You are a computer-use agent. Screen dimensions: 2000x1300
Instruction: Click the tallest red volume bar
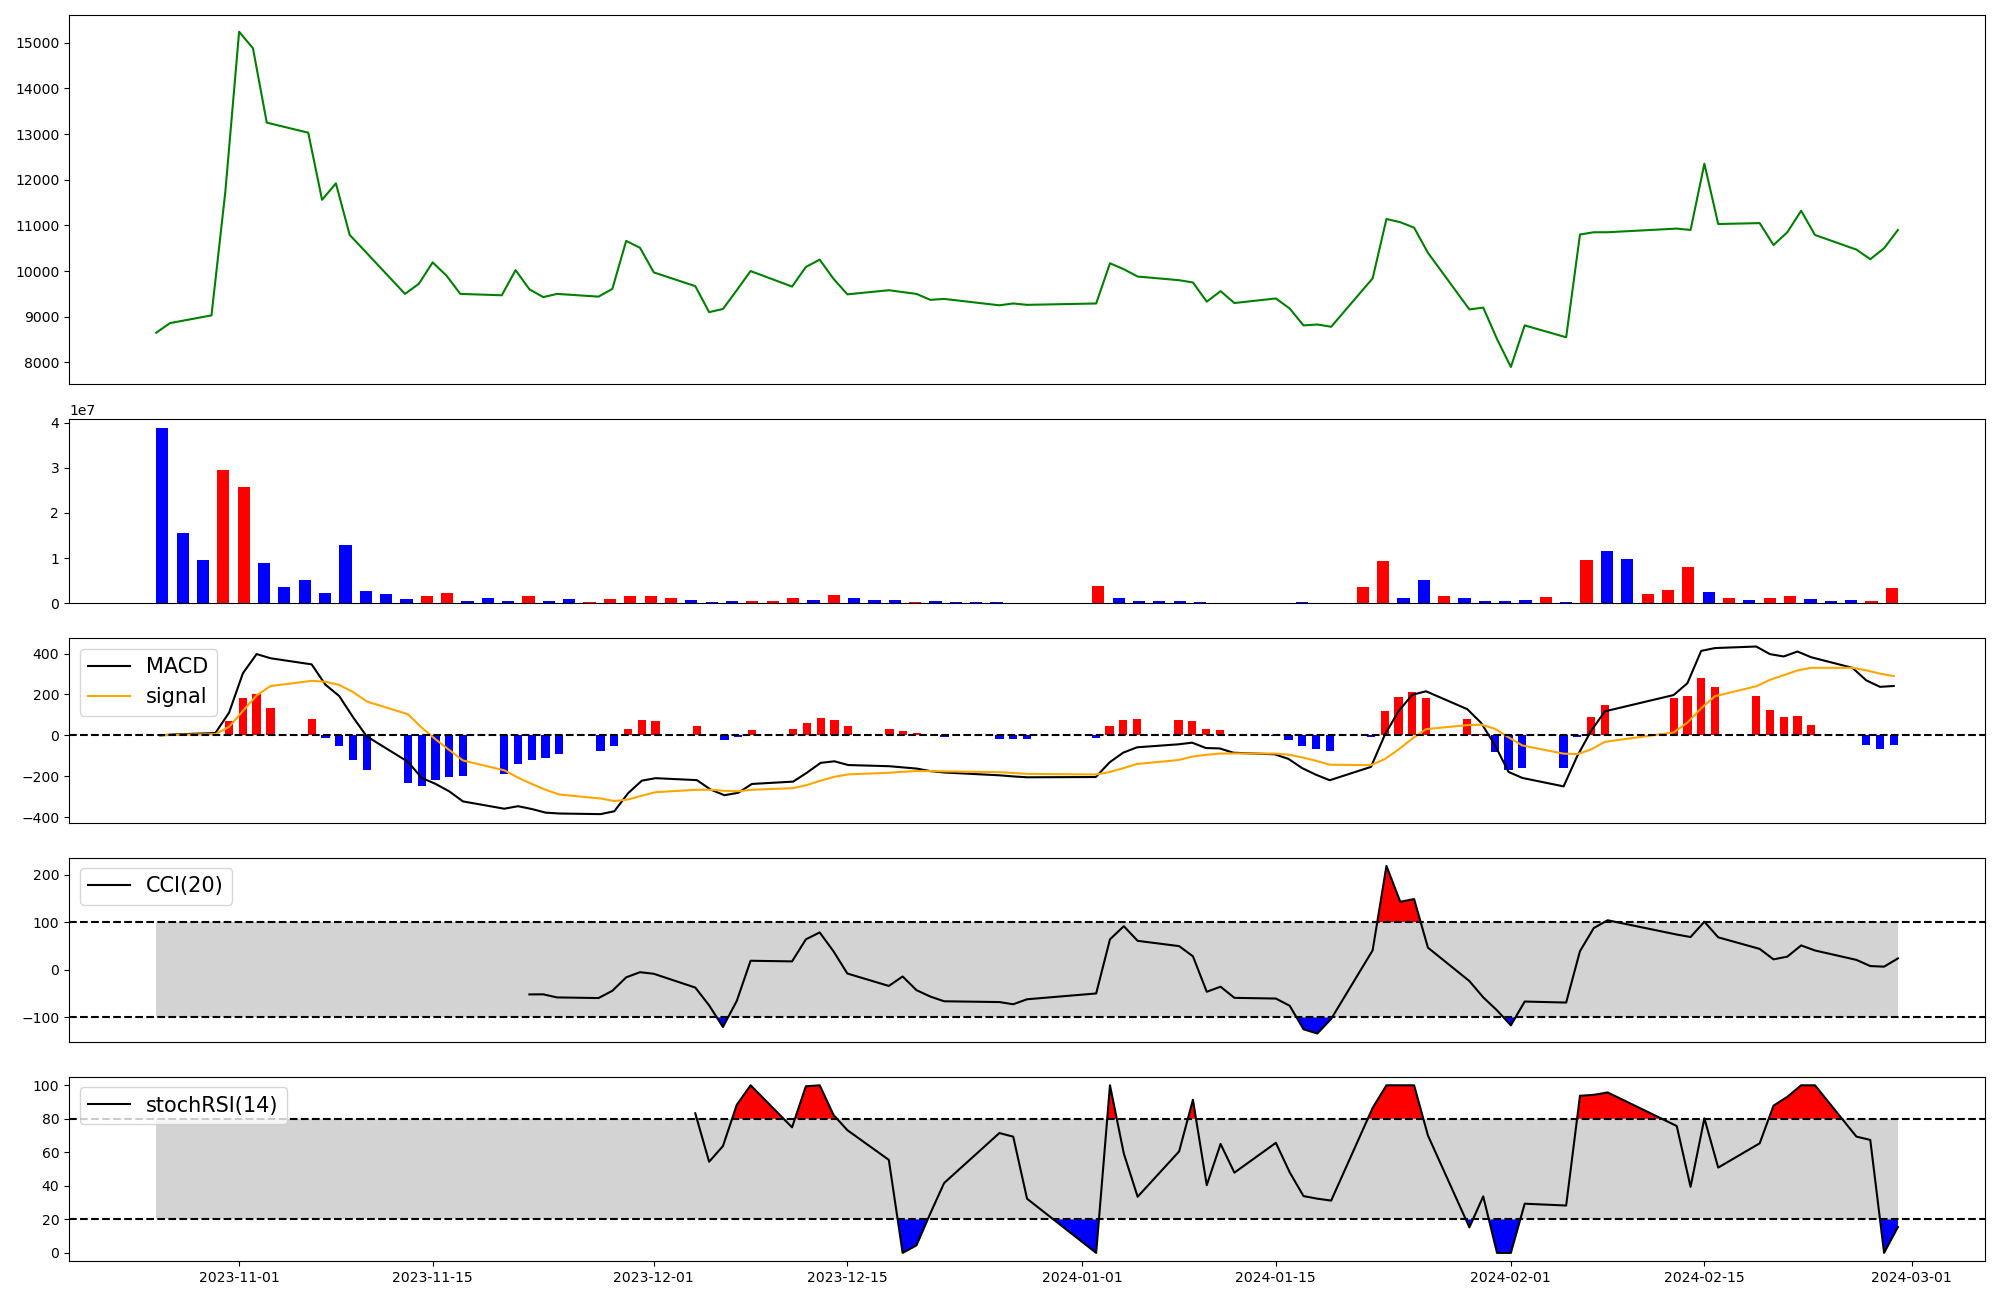click(223, 536)
